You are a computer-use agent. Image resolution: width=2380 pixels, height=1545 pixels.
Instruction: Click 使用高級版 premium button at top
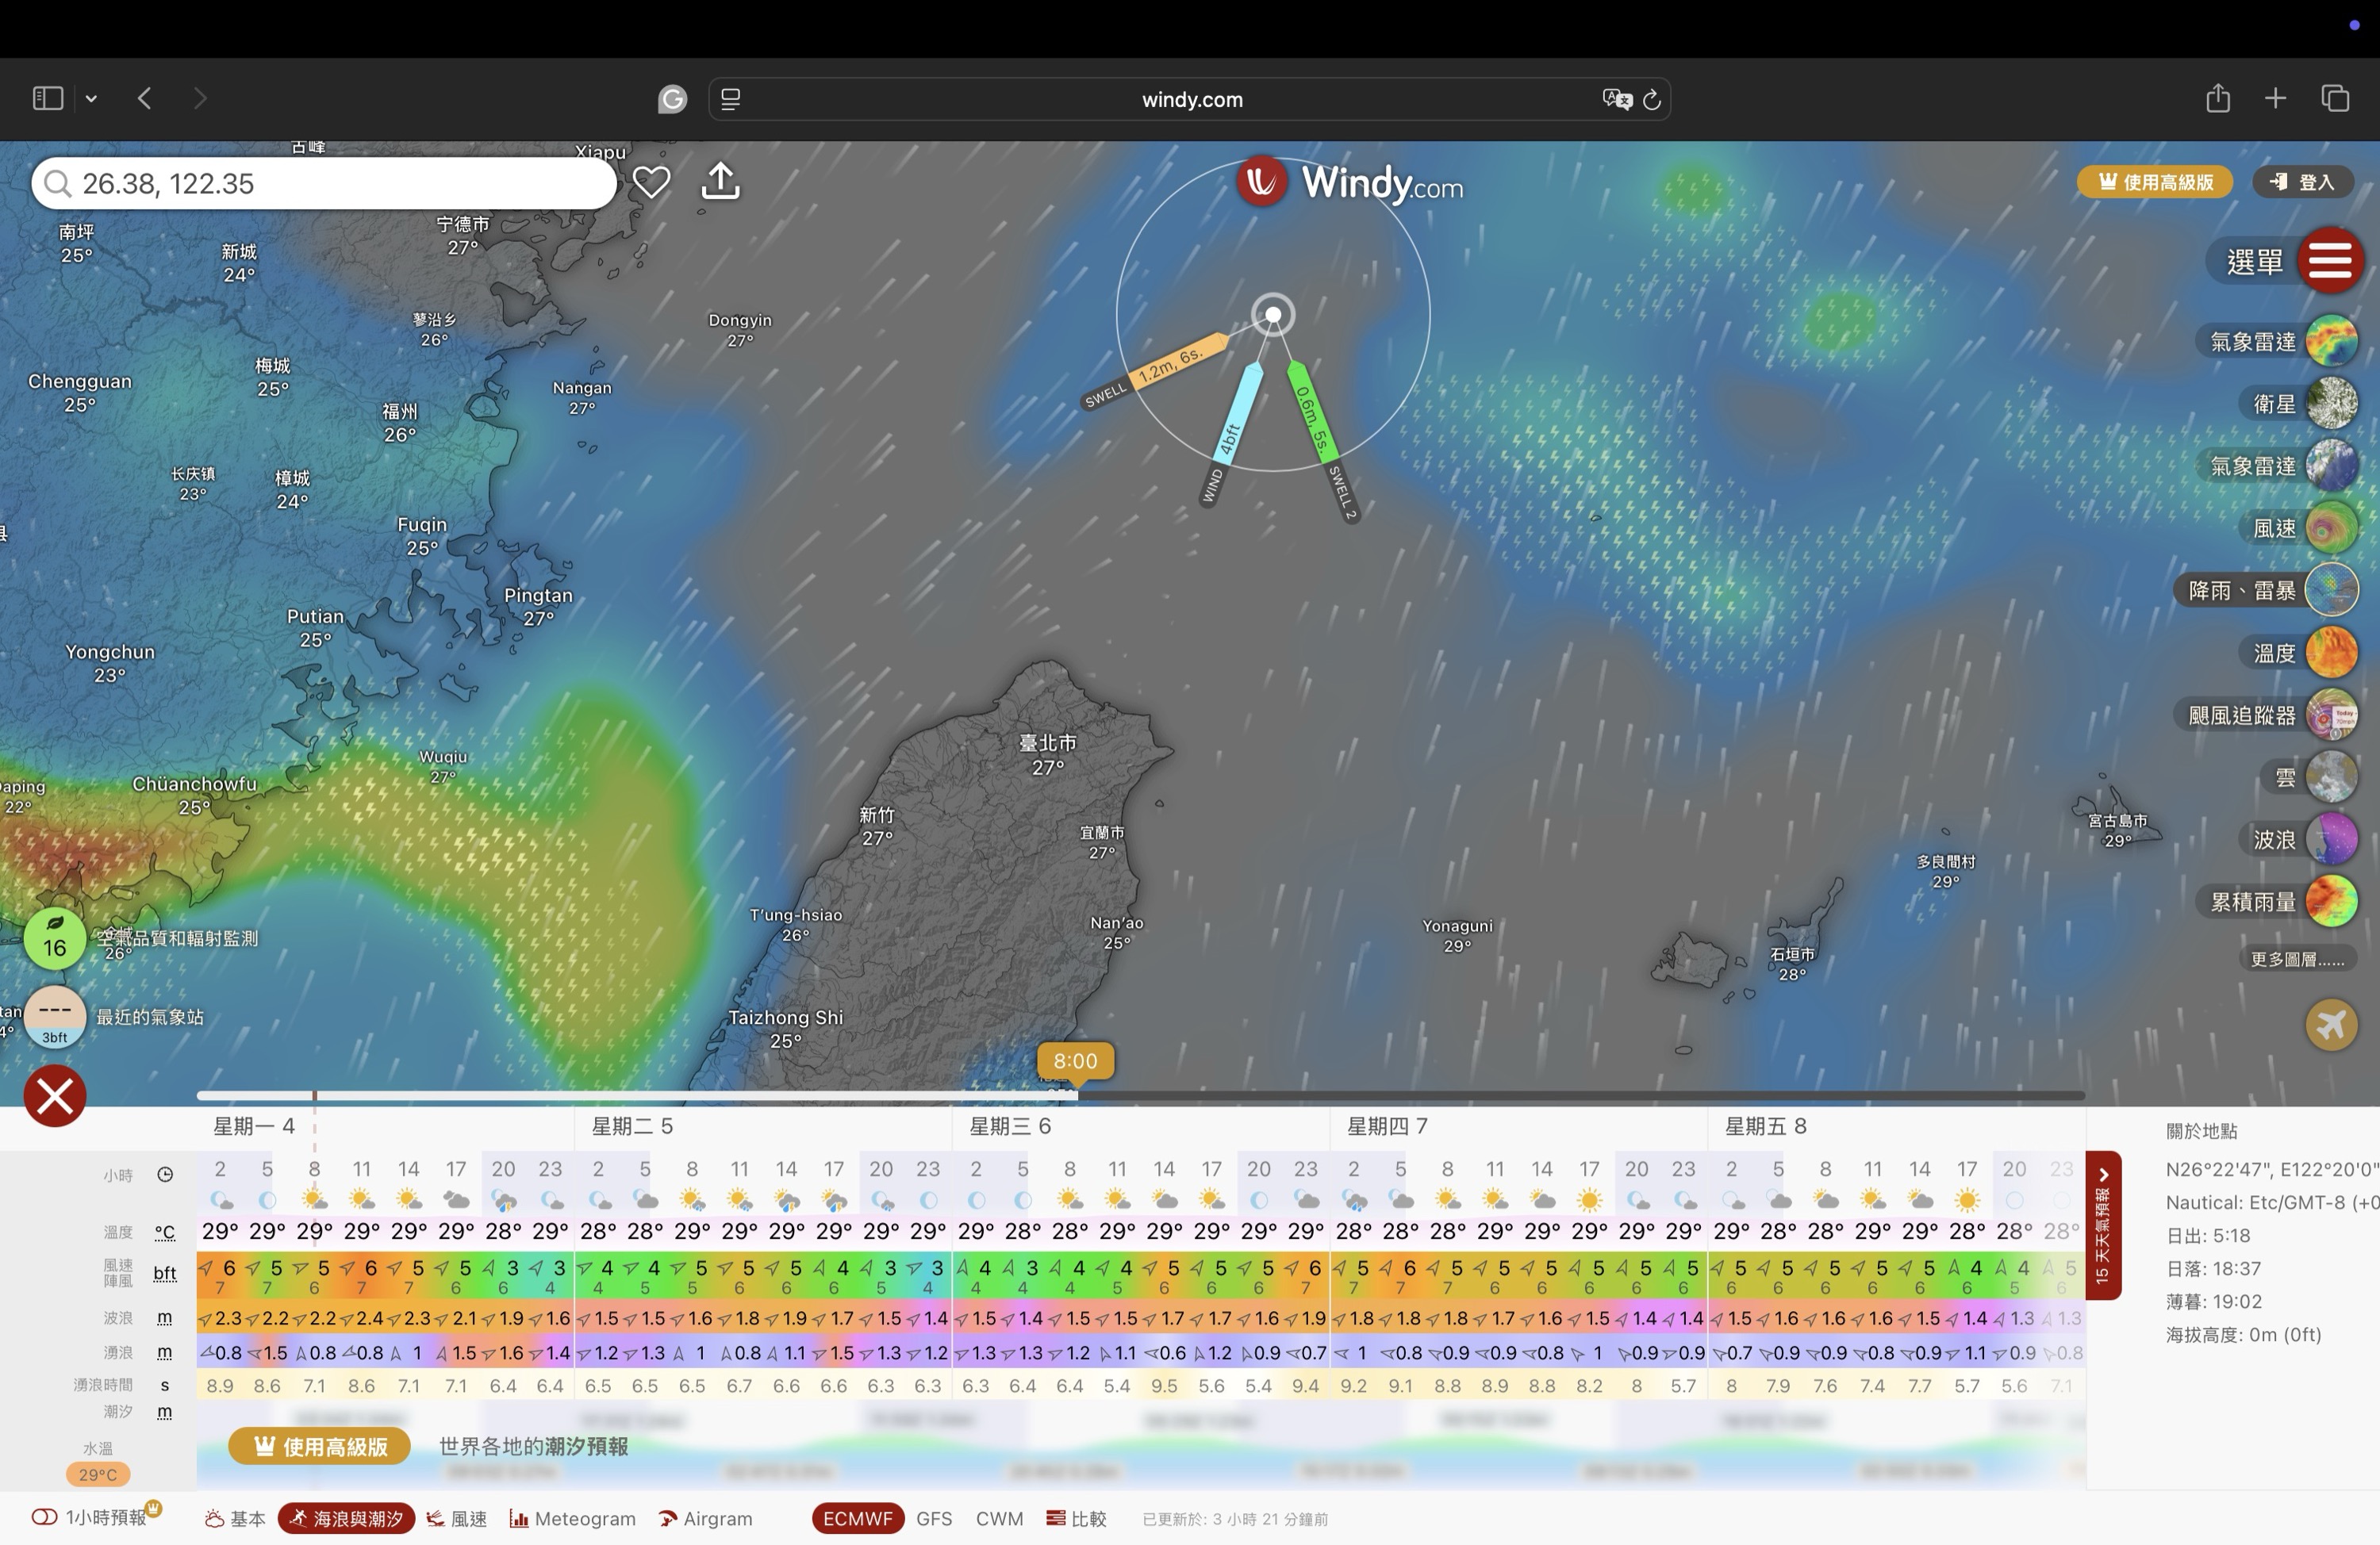point(2155,182)
